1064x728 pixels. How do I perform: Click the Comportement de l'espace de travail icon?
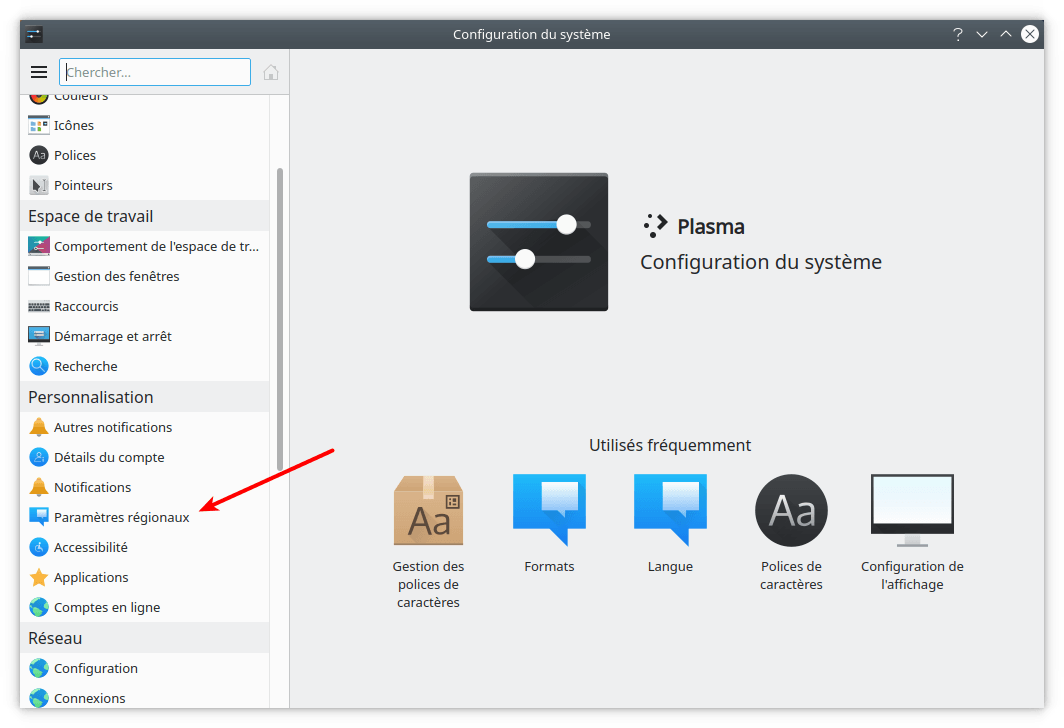pyautogui.click(x=39, y=246)
